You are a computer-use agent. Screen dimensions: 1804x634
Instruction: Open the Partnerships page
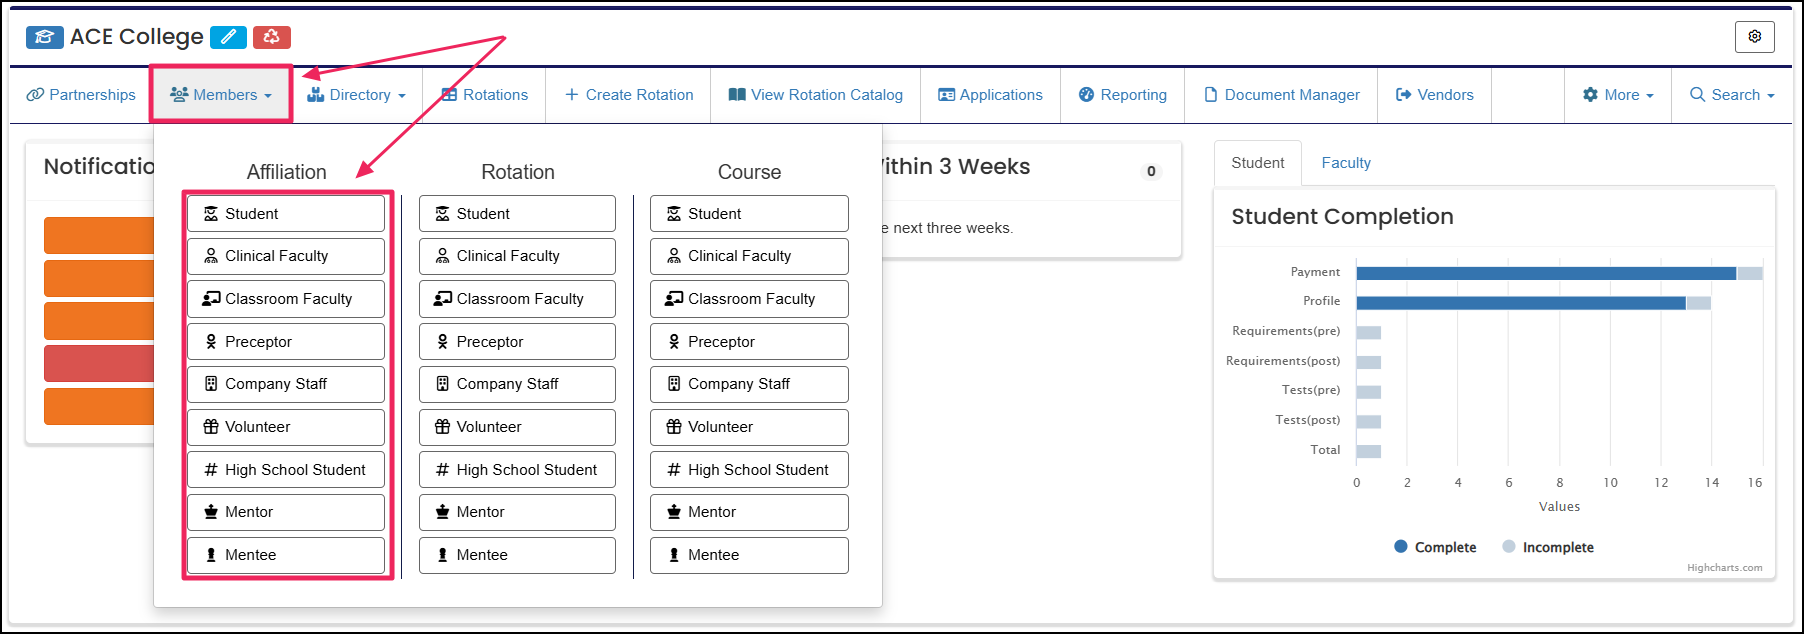point(81,95)
